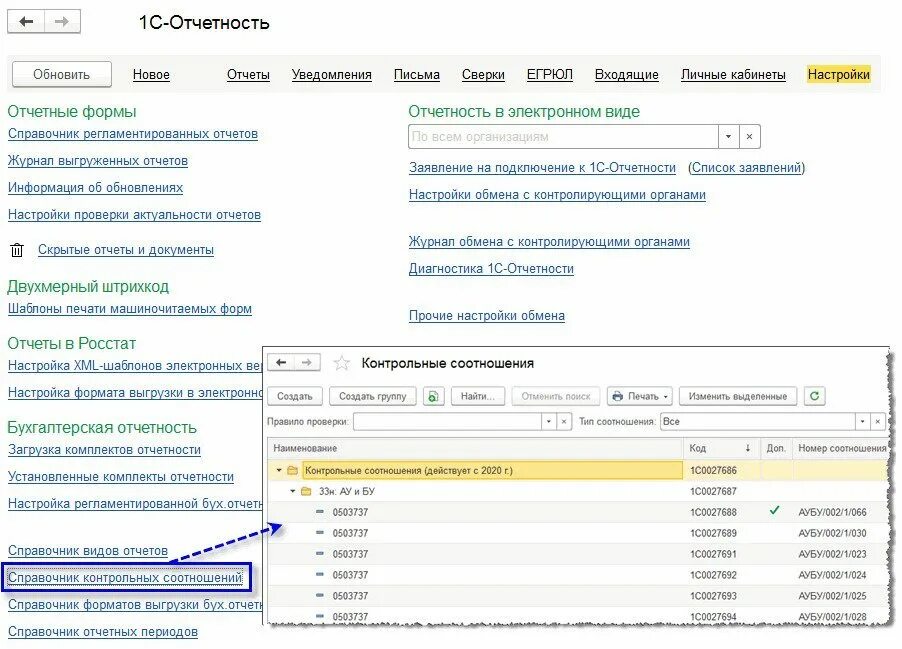902x649 pixels.
Task: Open Настройки обмена с контролирующими органами
Action: click(557, 195)
